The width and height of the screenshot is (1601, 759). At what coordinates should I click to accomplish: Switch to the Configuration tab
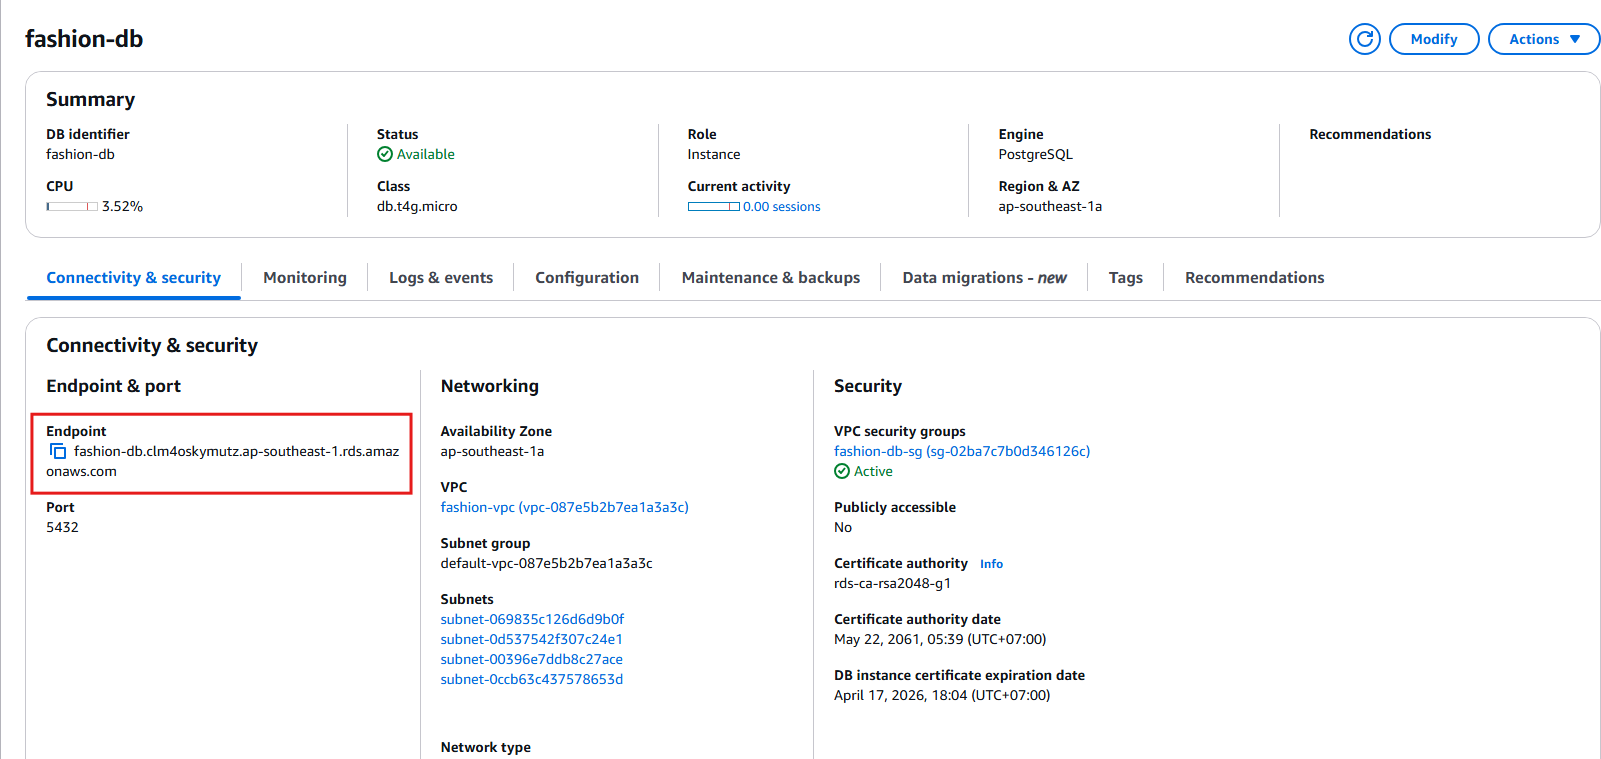pos(587,278)
